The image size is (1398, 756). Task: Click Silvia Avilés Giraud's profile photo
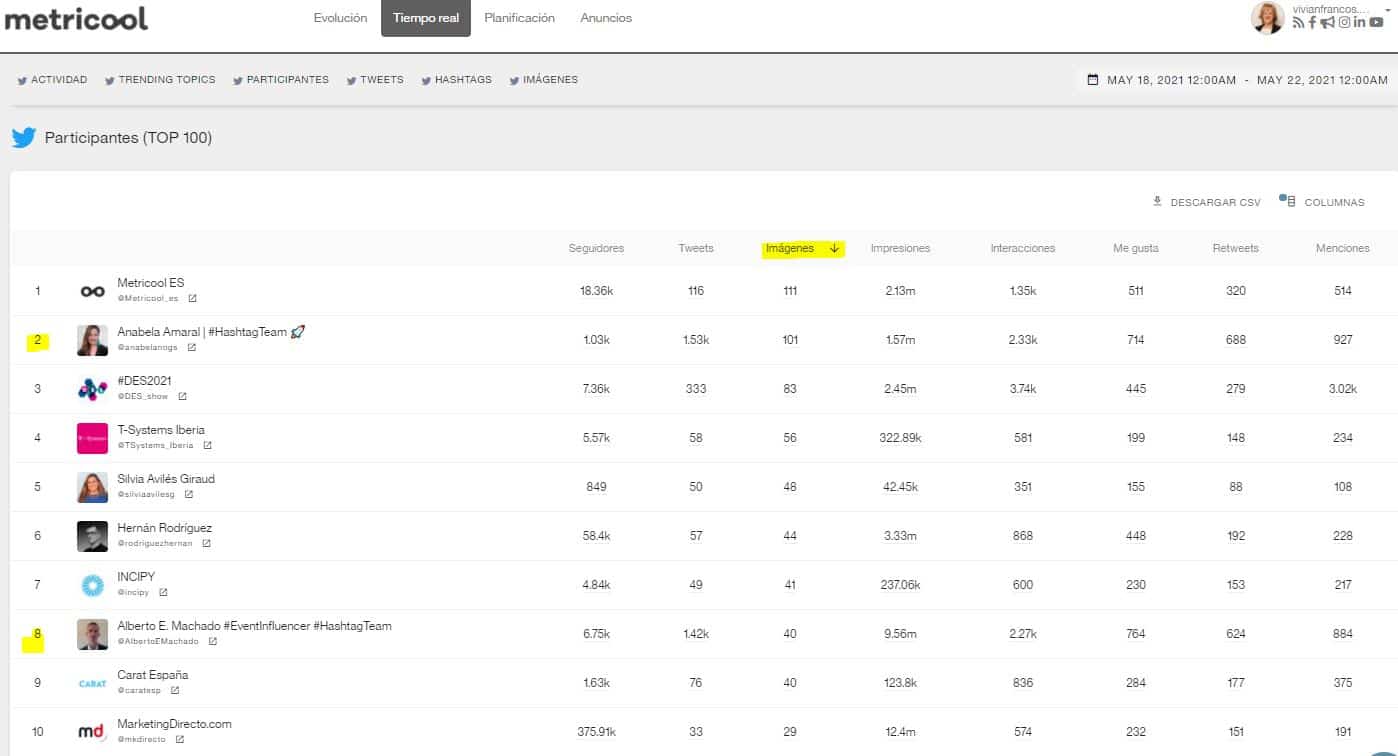click(x=92, y=487)
